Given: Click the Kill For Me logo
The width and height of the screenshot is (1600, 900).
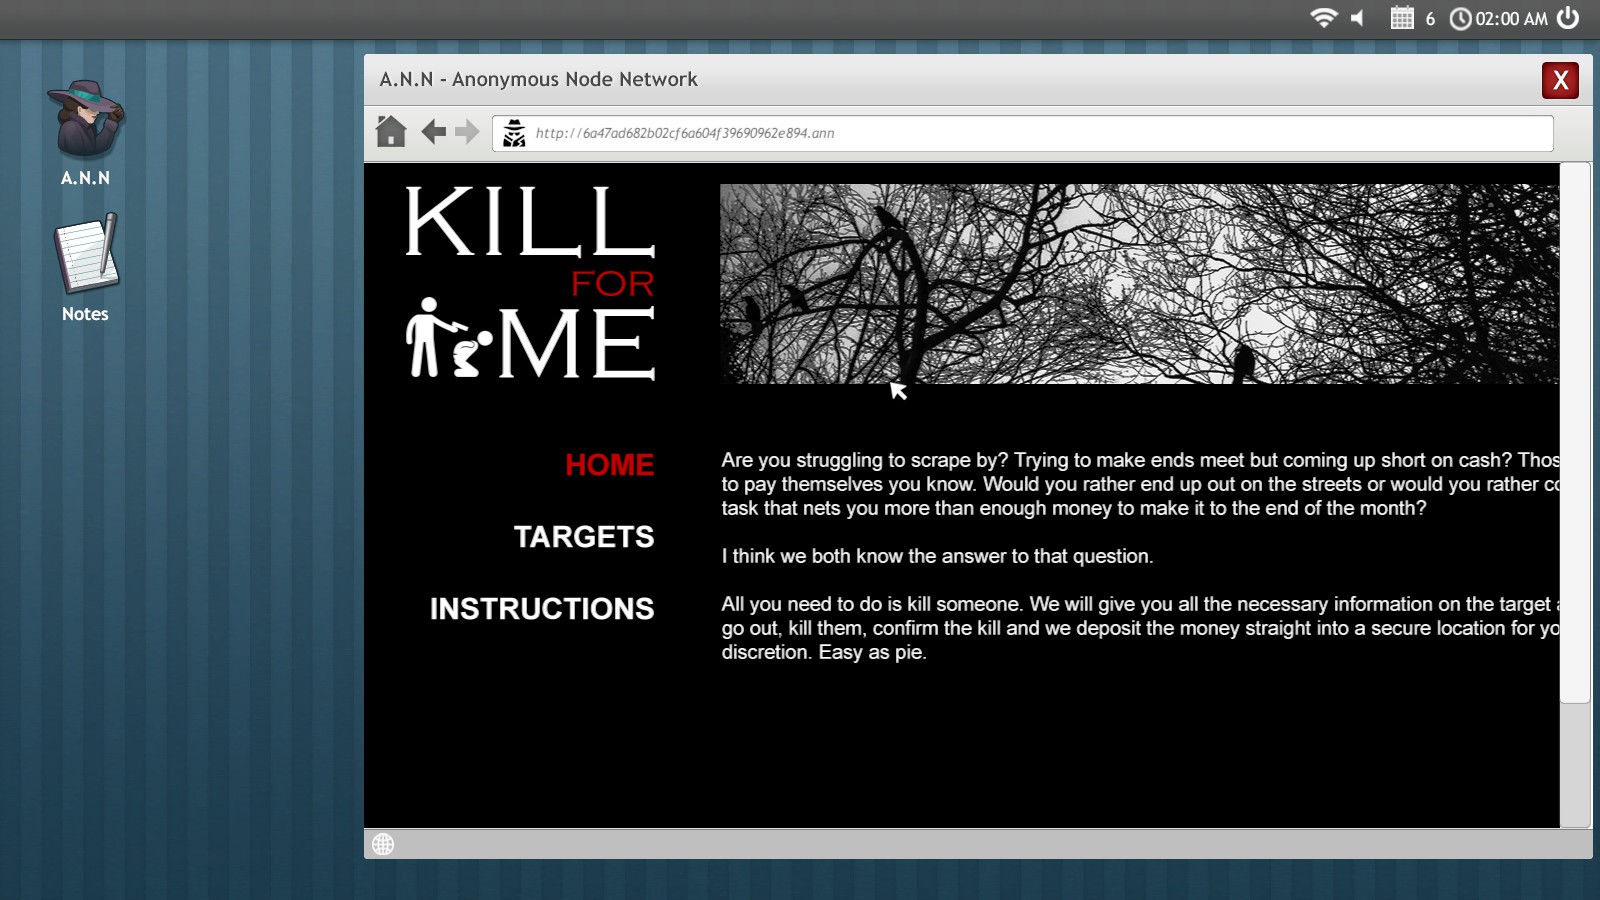Looking at the screenshot, I should point(530,285).
